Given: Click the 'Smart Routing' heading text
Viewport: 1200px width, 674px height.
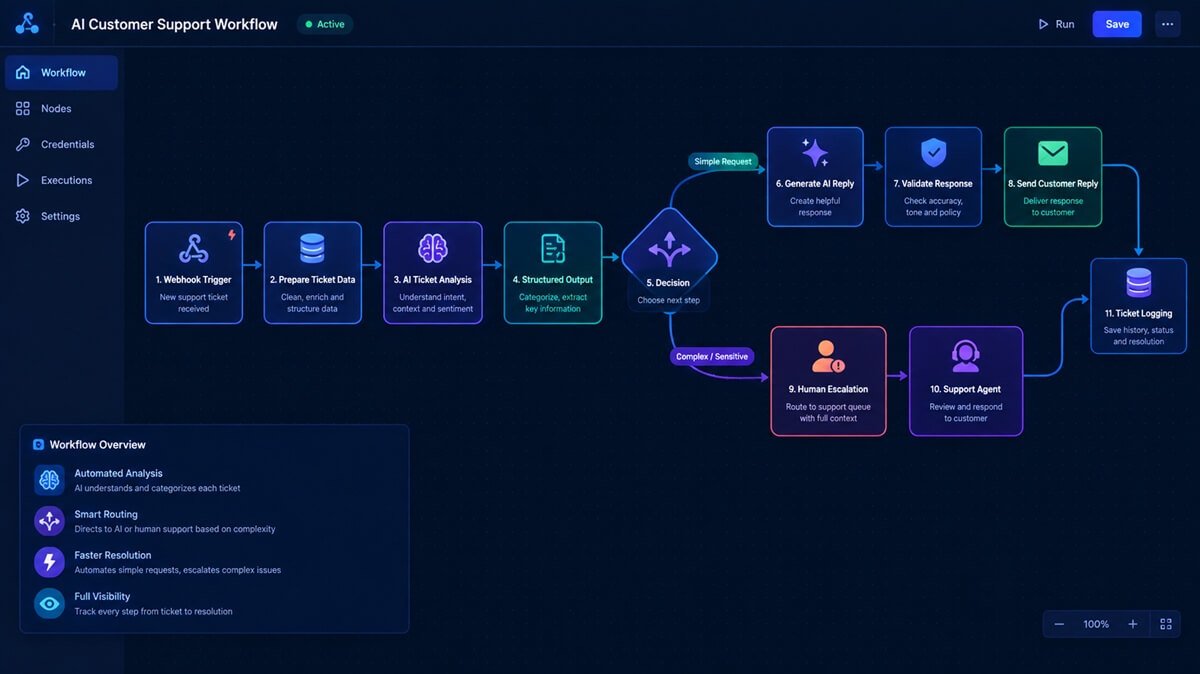Looking at the screenshot, I should click(x=106, y=515).
